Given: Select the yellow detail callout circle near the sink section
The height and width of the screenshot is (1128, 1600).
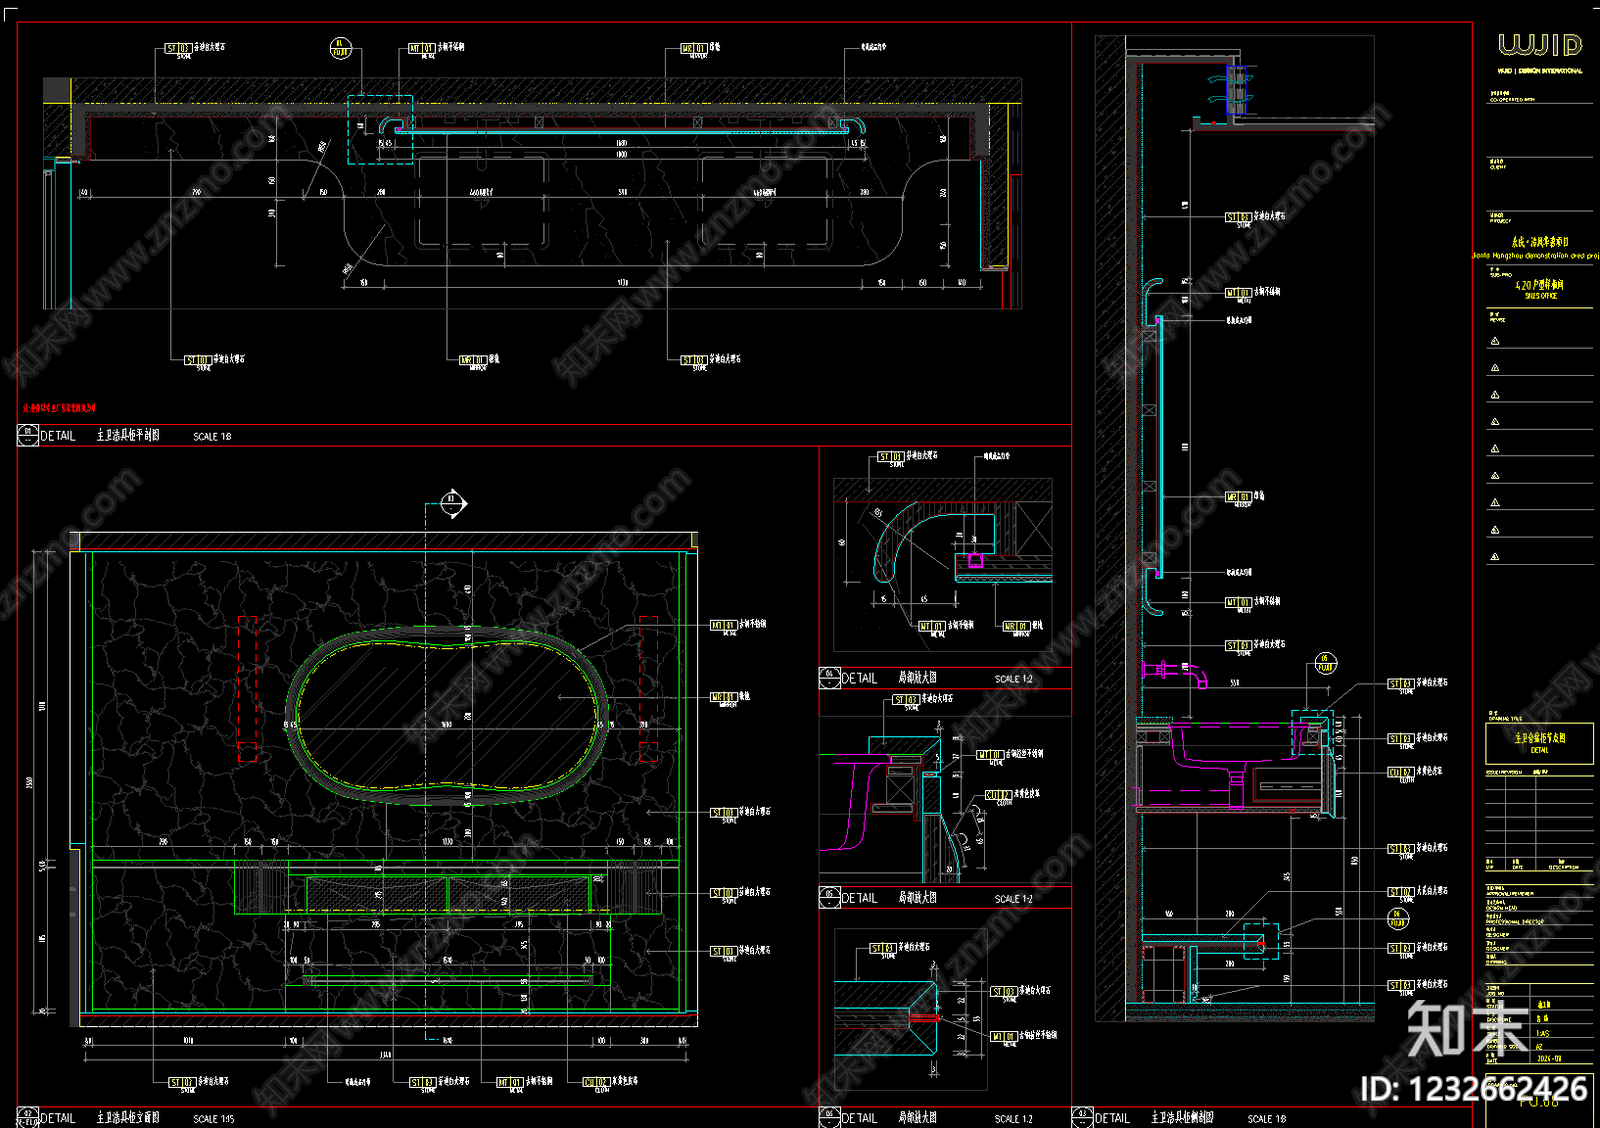Looking at the screenshot, I should (1326, 664).
